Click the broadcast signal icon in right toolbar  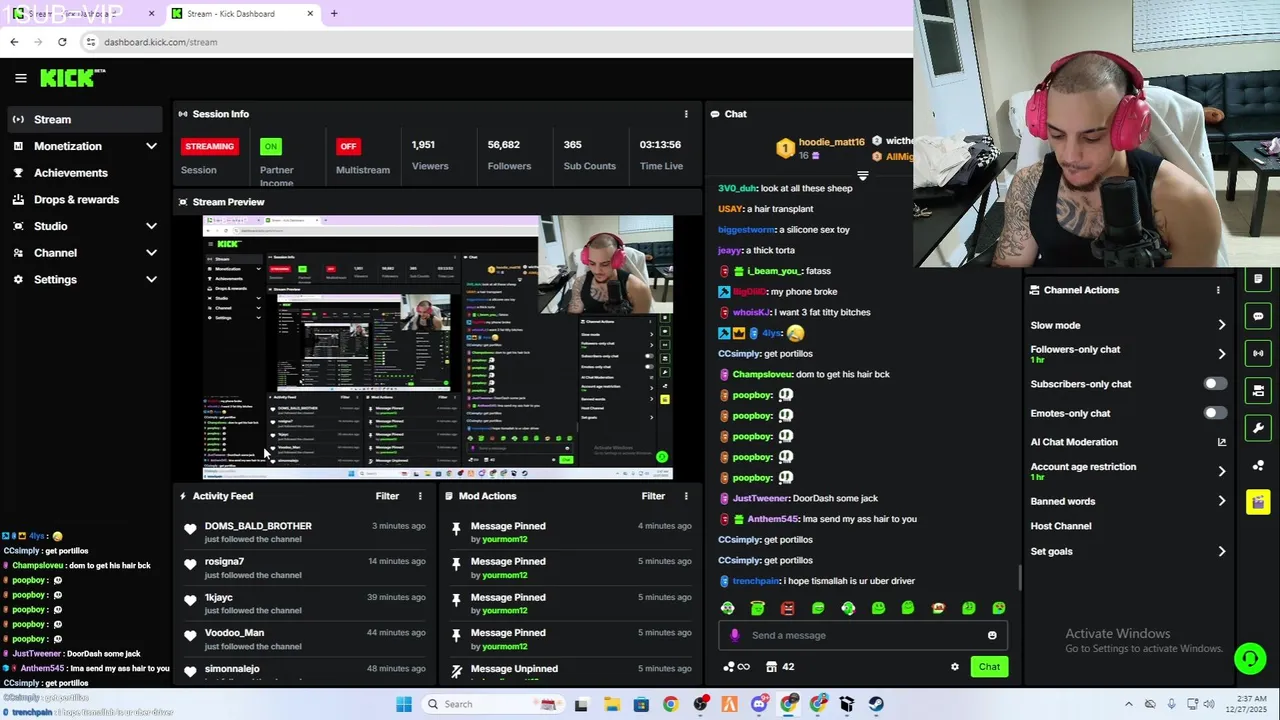click(1258, 353)
